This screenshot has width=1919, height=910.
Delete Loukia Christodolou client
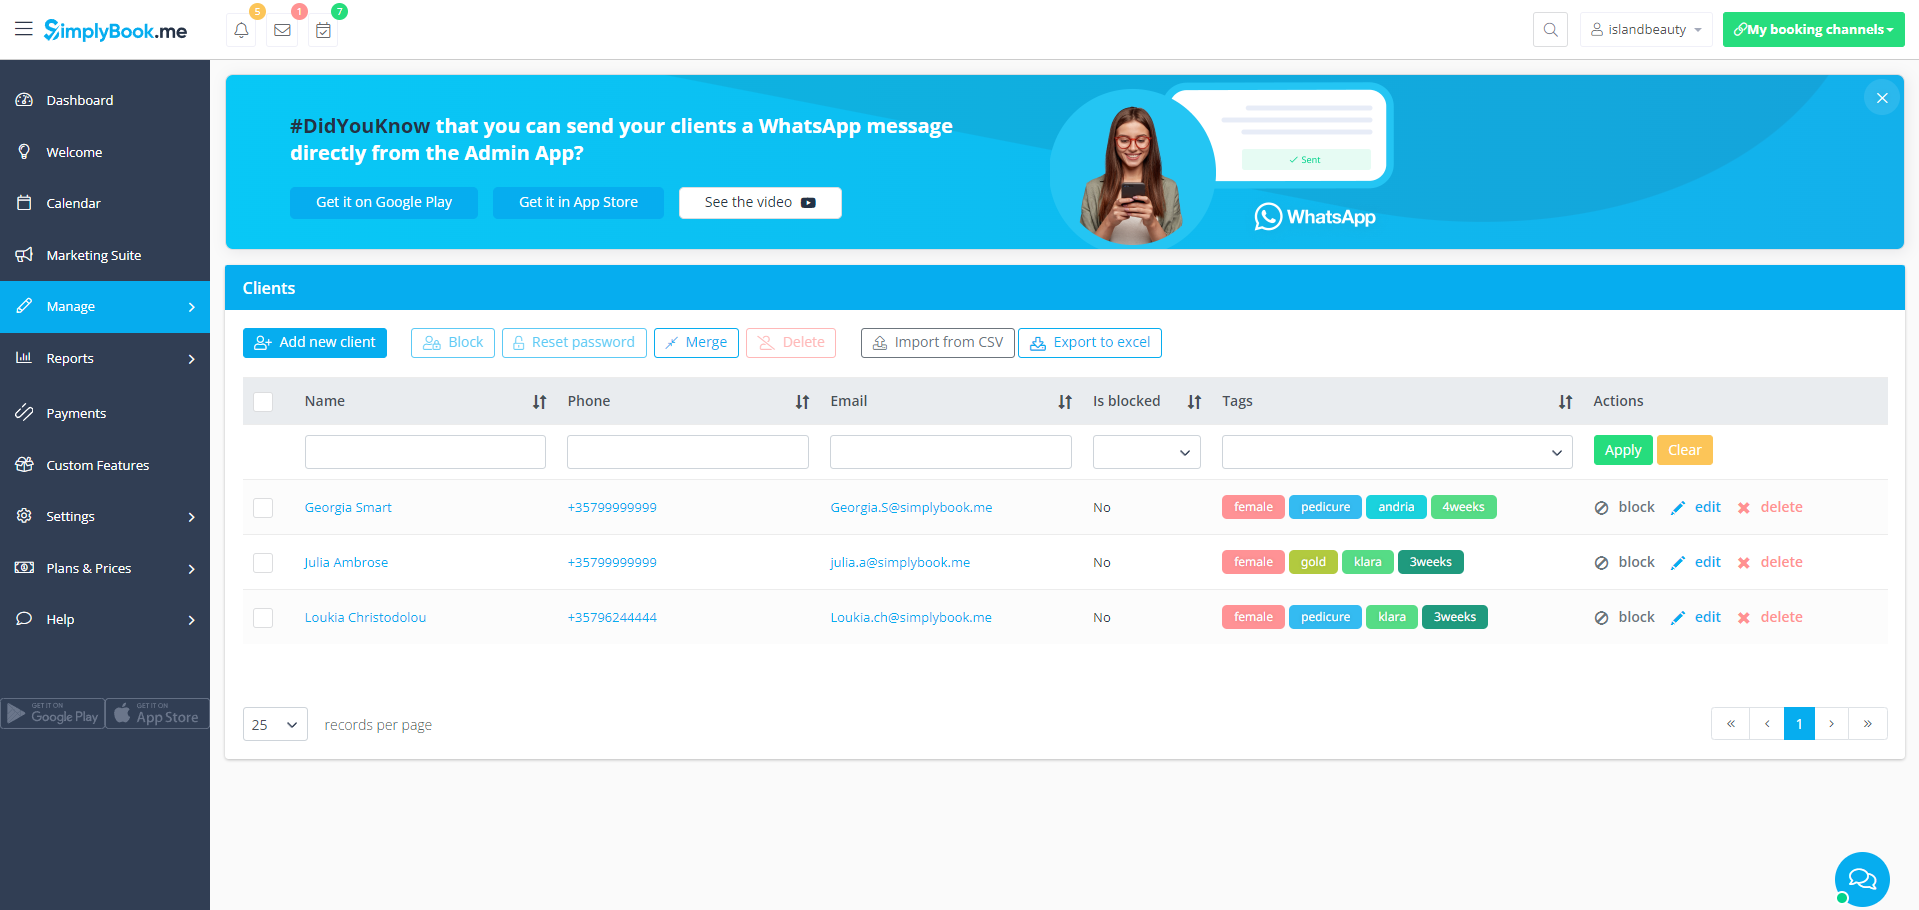pos(1770,617)
